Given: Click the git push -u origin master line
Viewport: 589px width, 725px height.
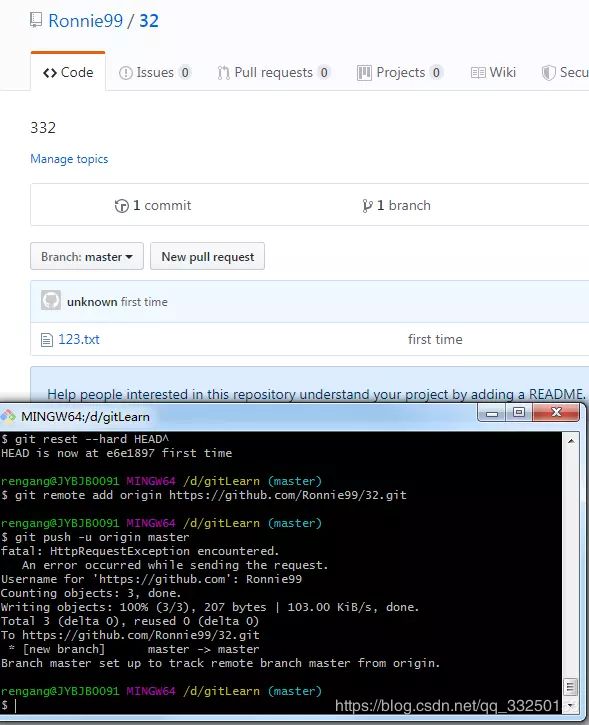Looking at the screenshot, I should [x=95, y=537].
